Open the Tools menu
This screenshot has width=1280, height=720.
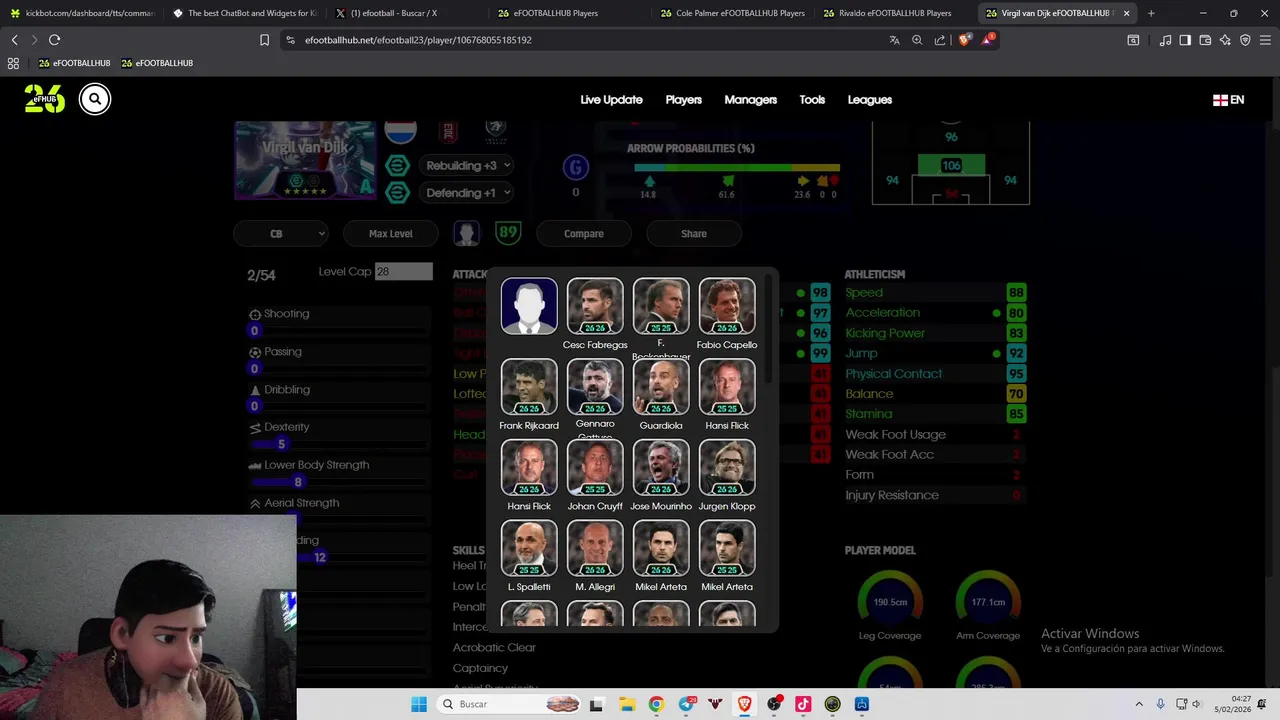pos(812,100)
